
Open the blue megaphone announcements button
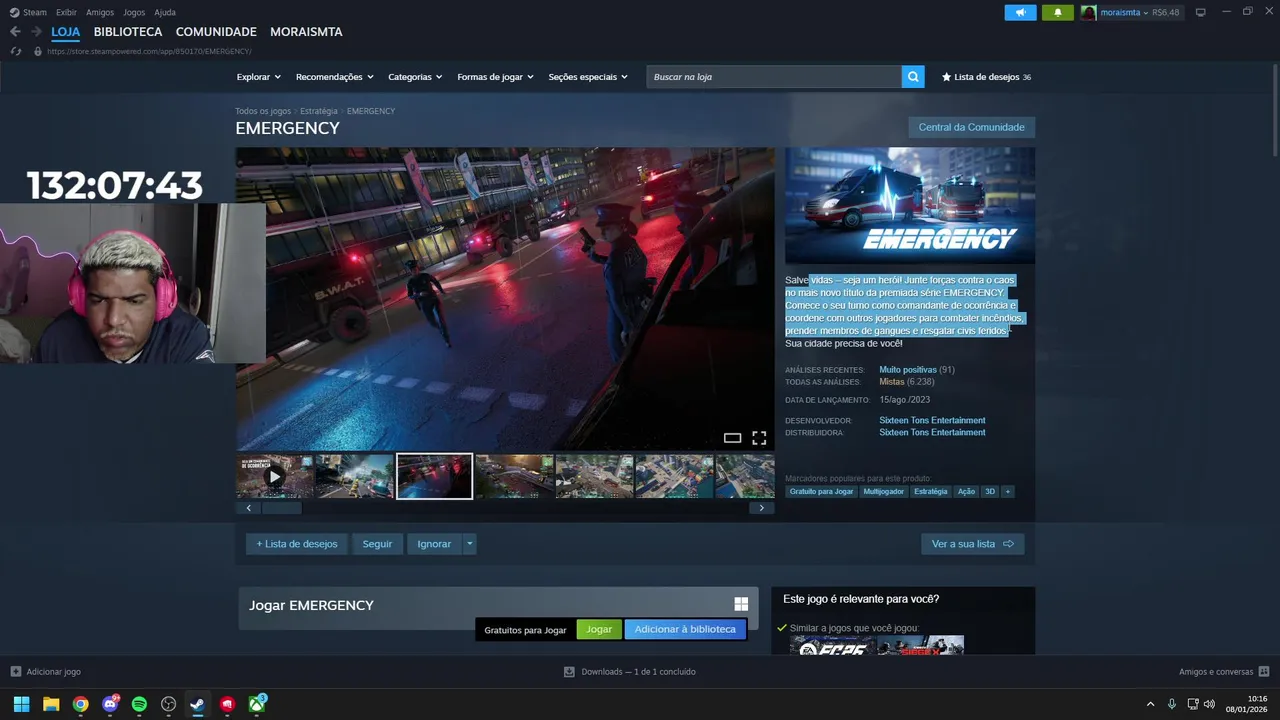click(x=1020, y=12)
